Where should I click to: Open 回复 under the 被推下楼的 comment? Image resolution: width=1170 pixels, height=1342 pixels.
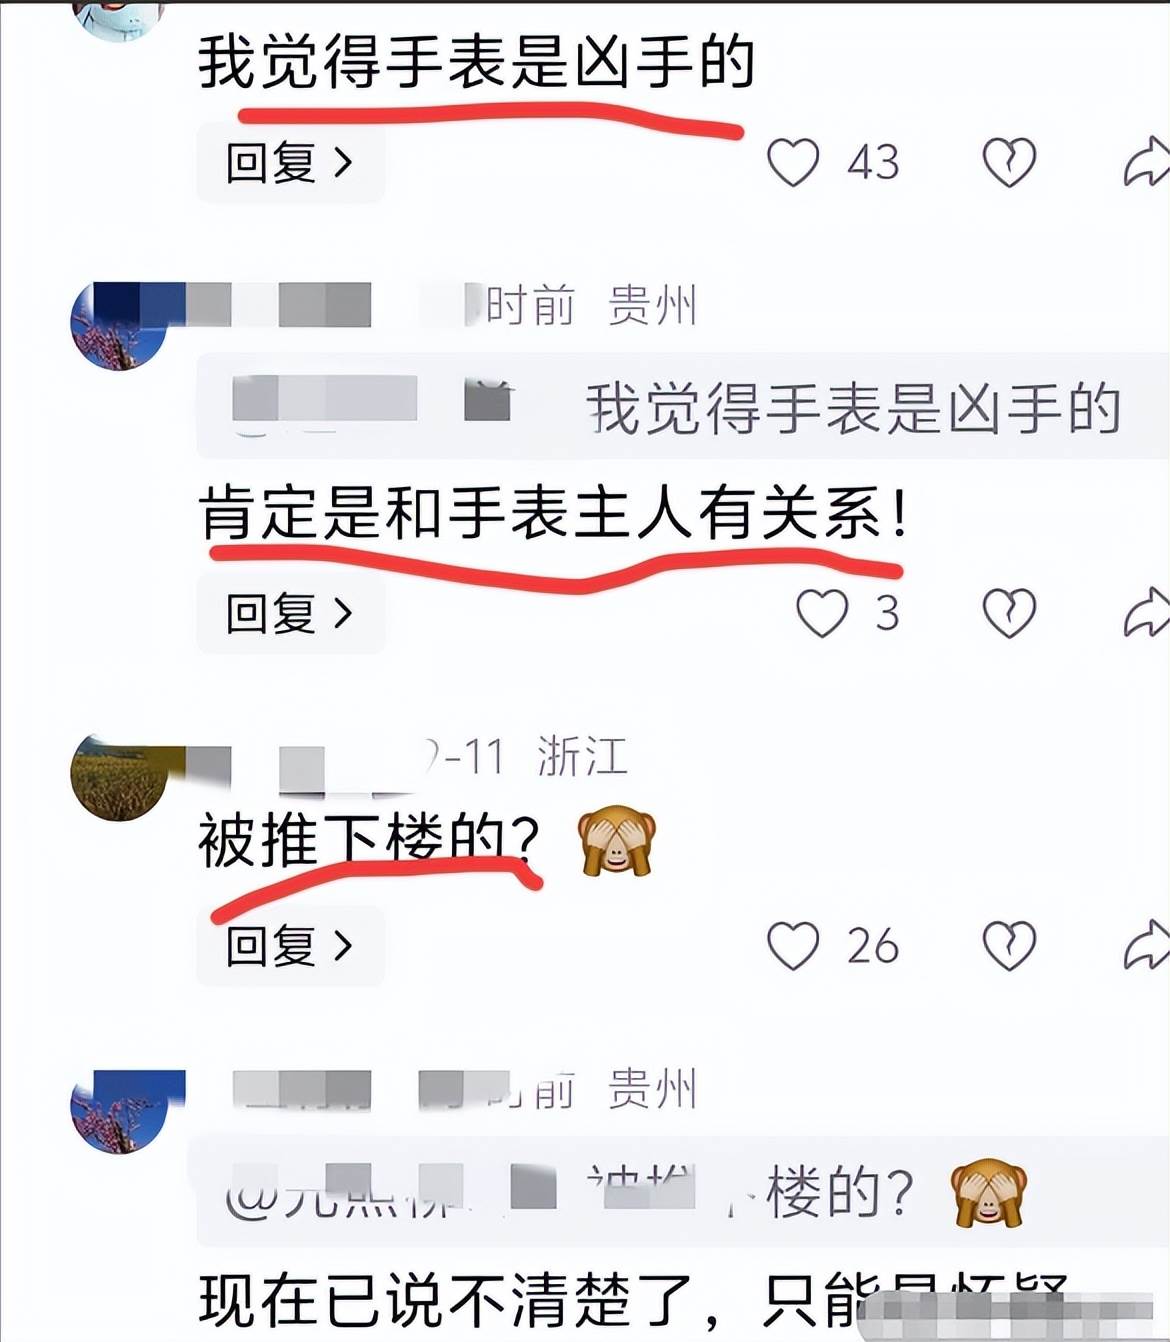point(290,946)
